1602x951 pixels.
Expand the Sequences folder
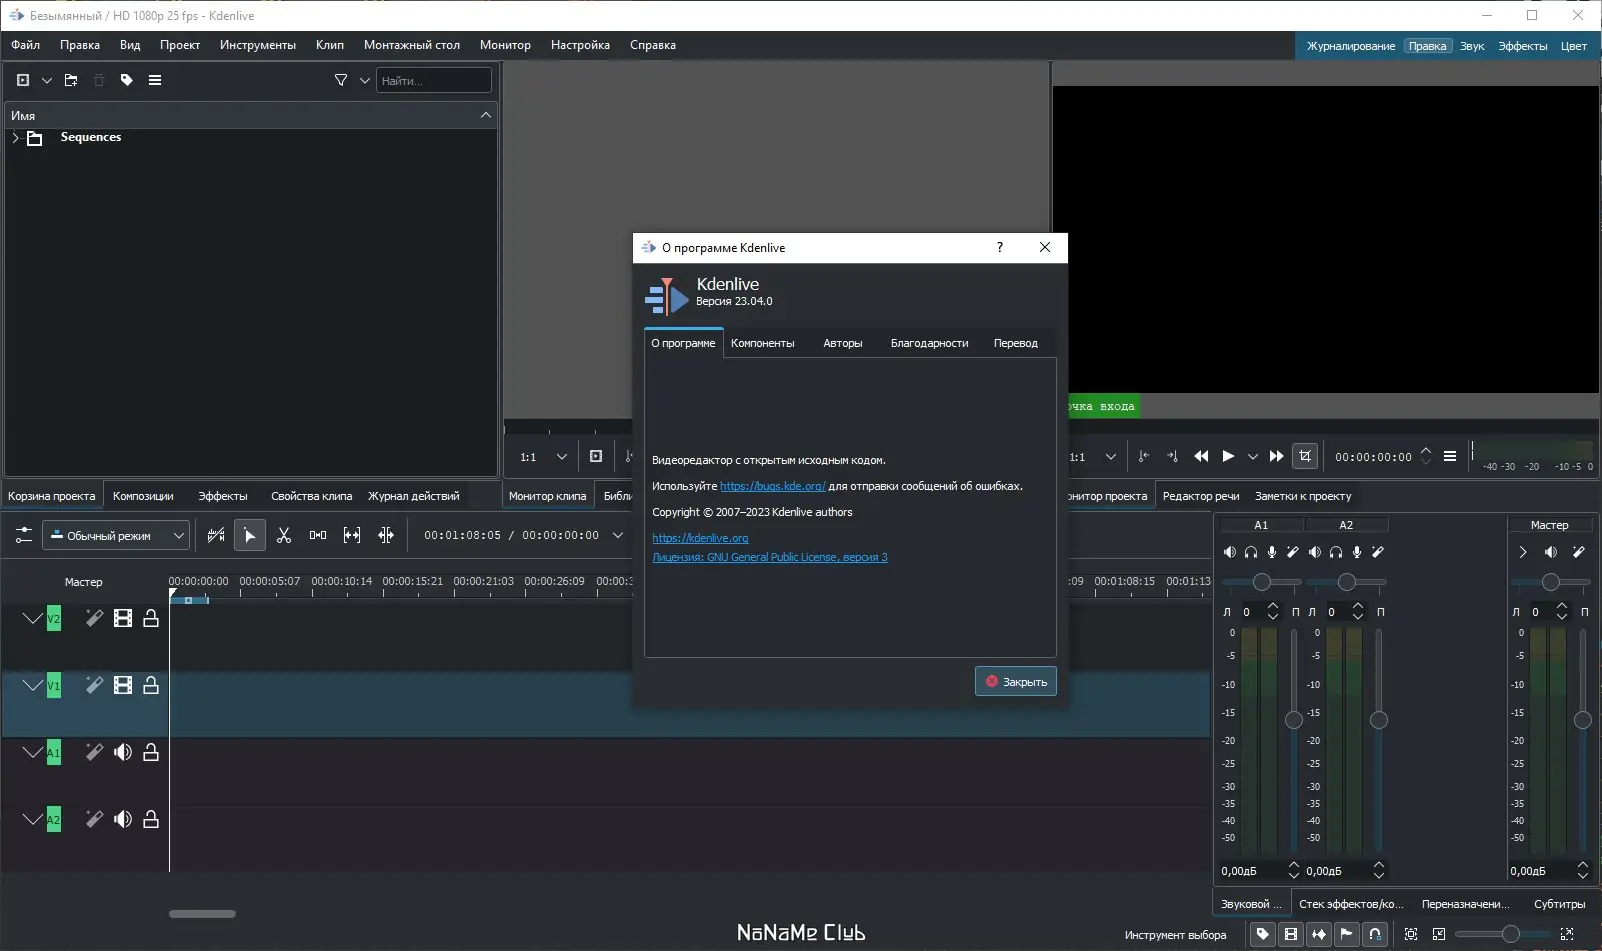15,138
